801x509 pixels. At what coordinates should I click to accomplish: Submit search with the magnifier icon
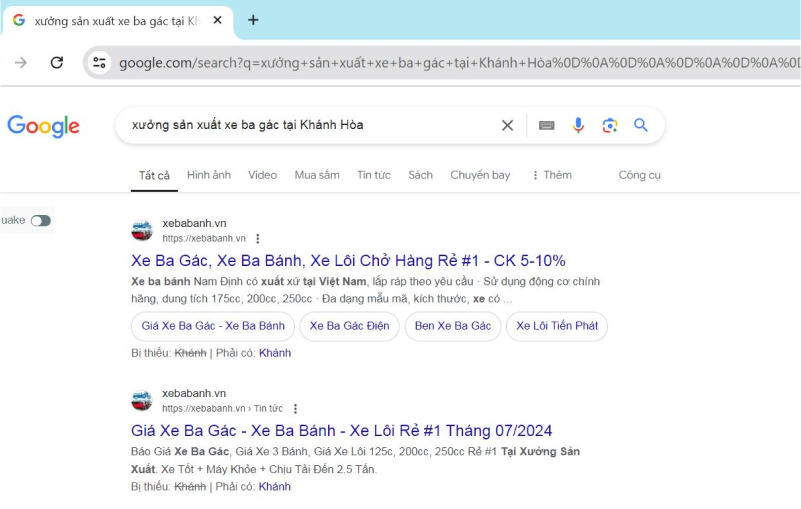pos(641,125)
